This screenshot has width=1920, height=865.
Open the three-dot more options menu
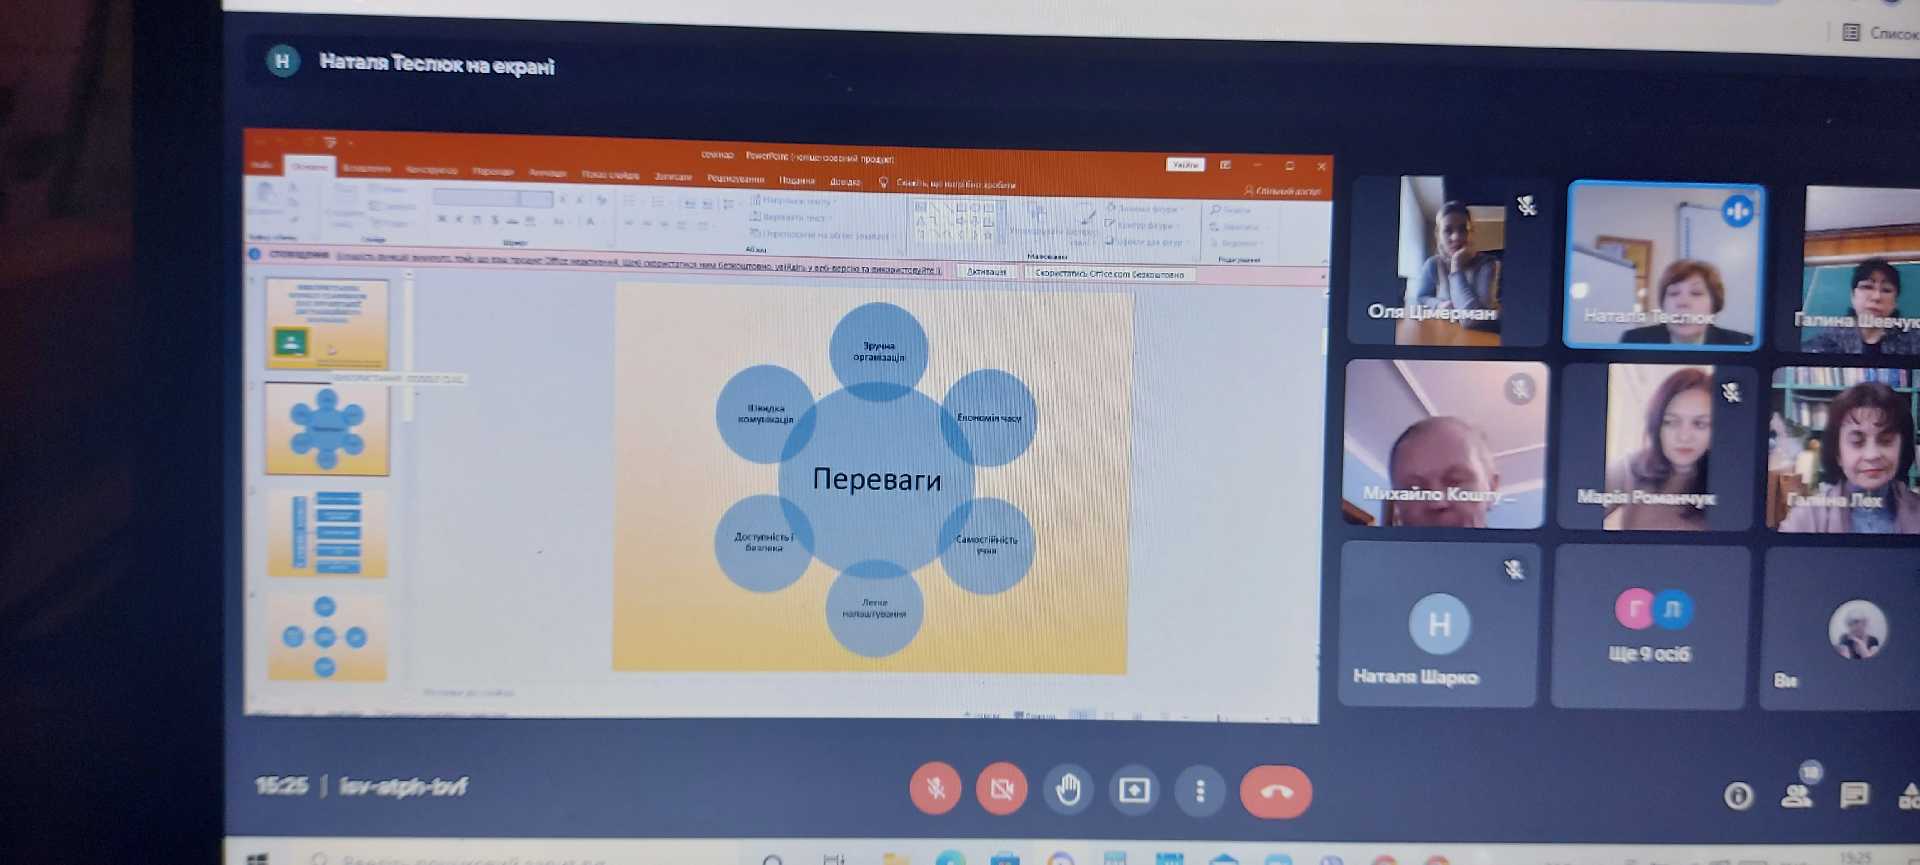pos(1200,792)
